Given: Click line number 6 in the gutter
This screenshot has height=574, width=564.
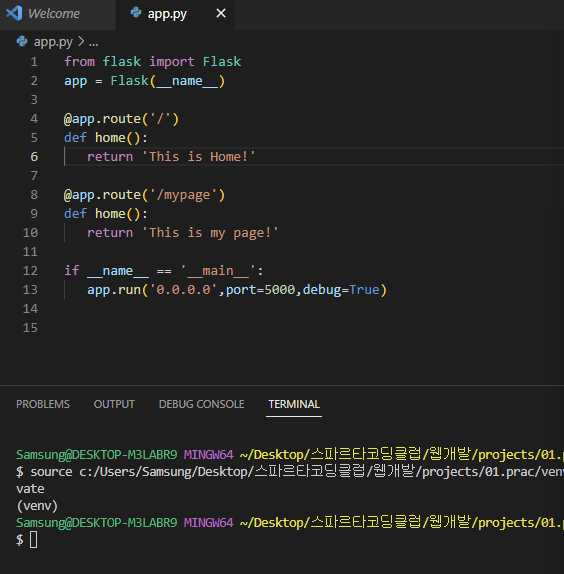Looking at the screenshot, I should click(34, 157).
